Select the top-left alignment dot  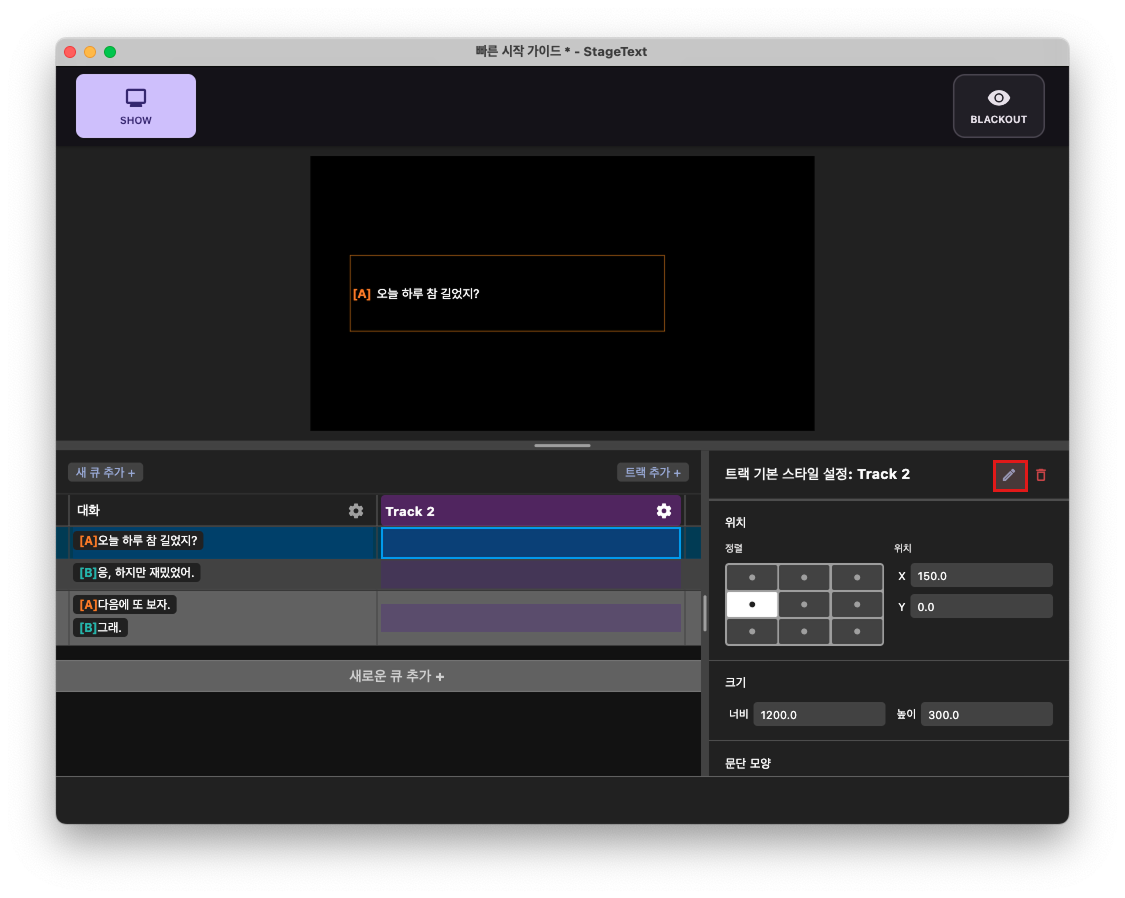pyautogui.click(x=751, y=575)
